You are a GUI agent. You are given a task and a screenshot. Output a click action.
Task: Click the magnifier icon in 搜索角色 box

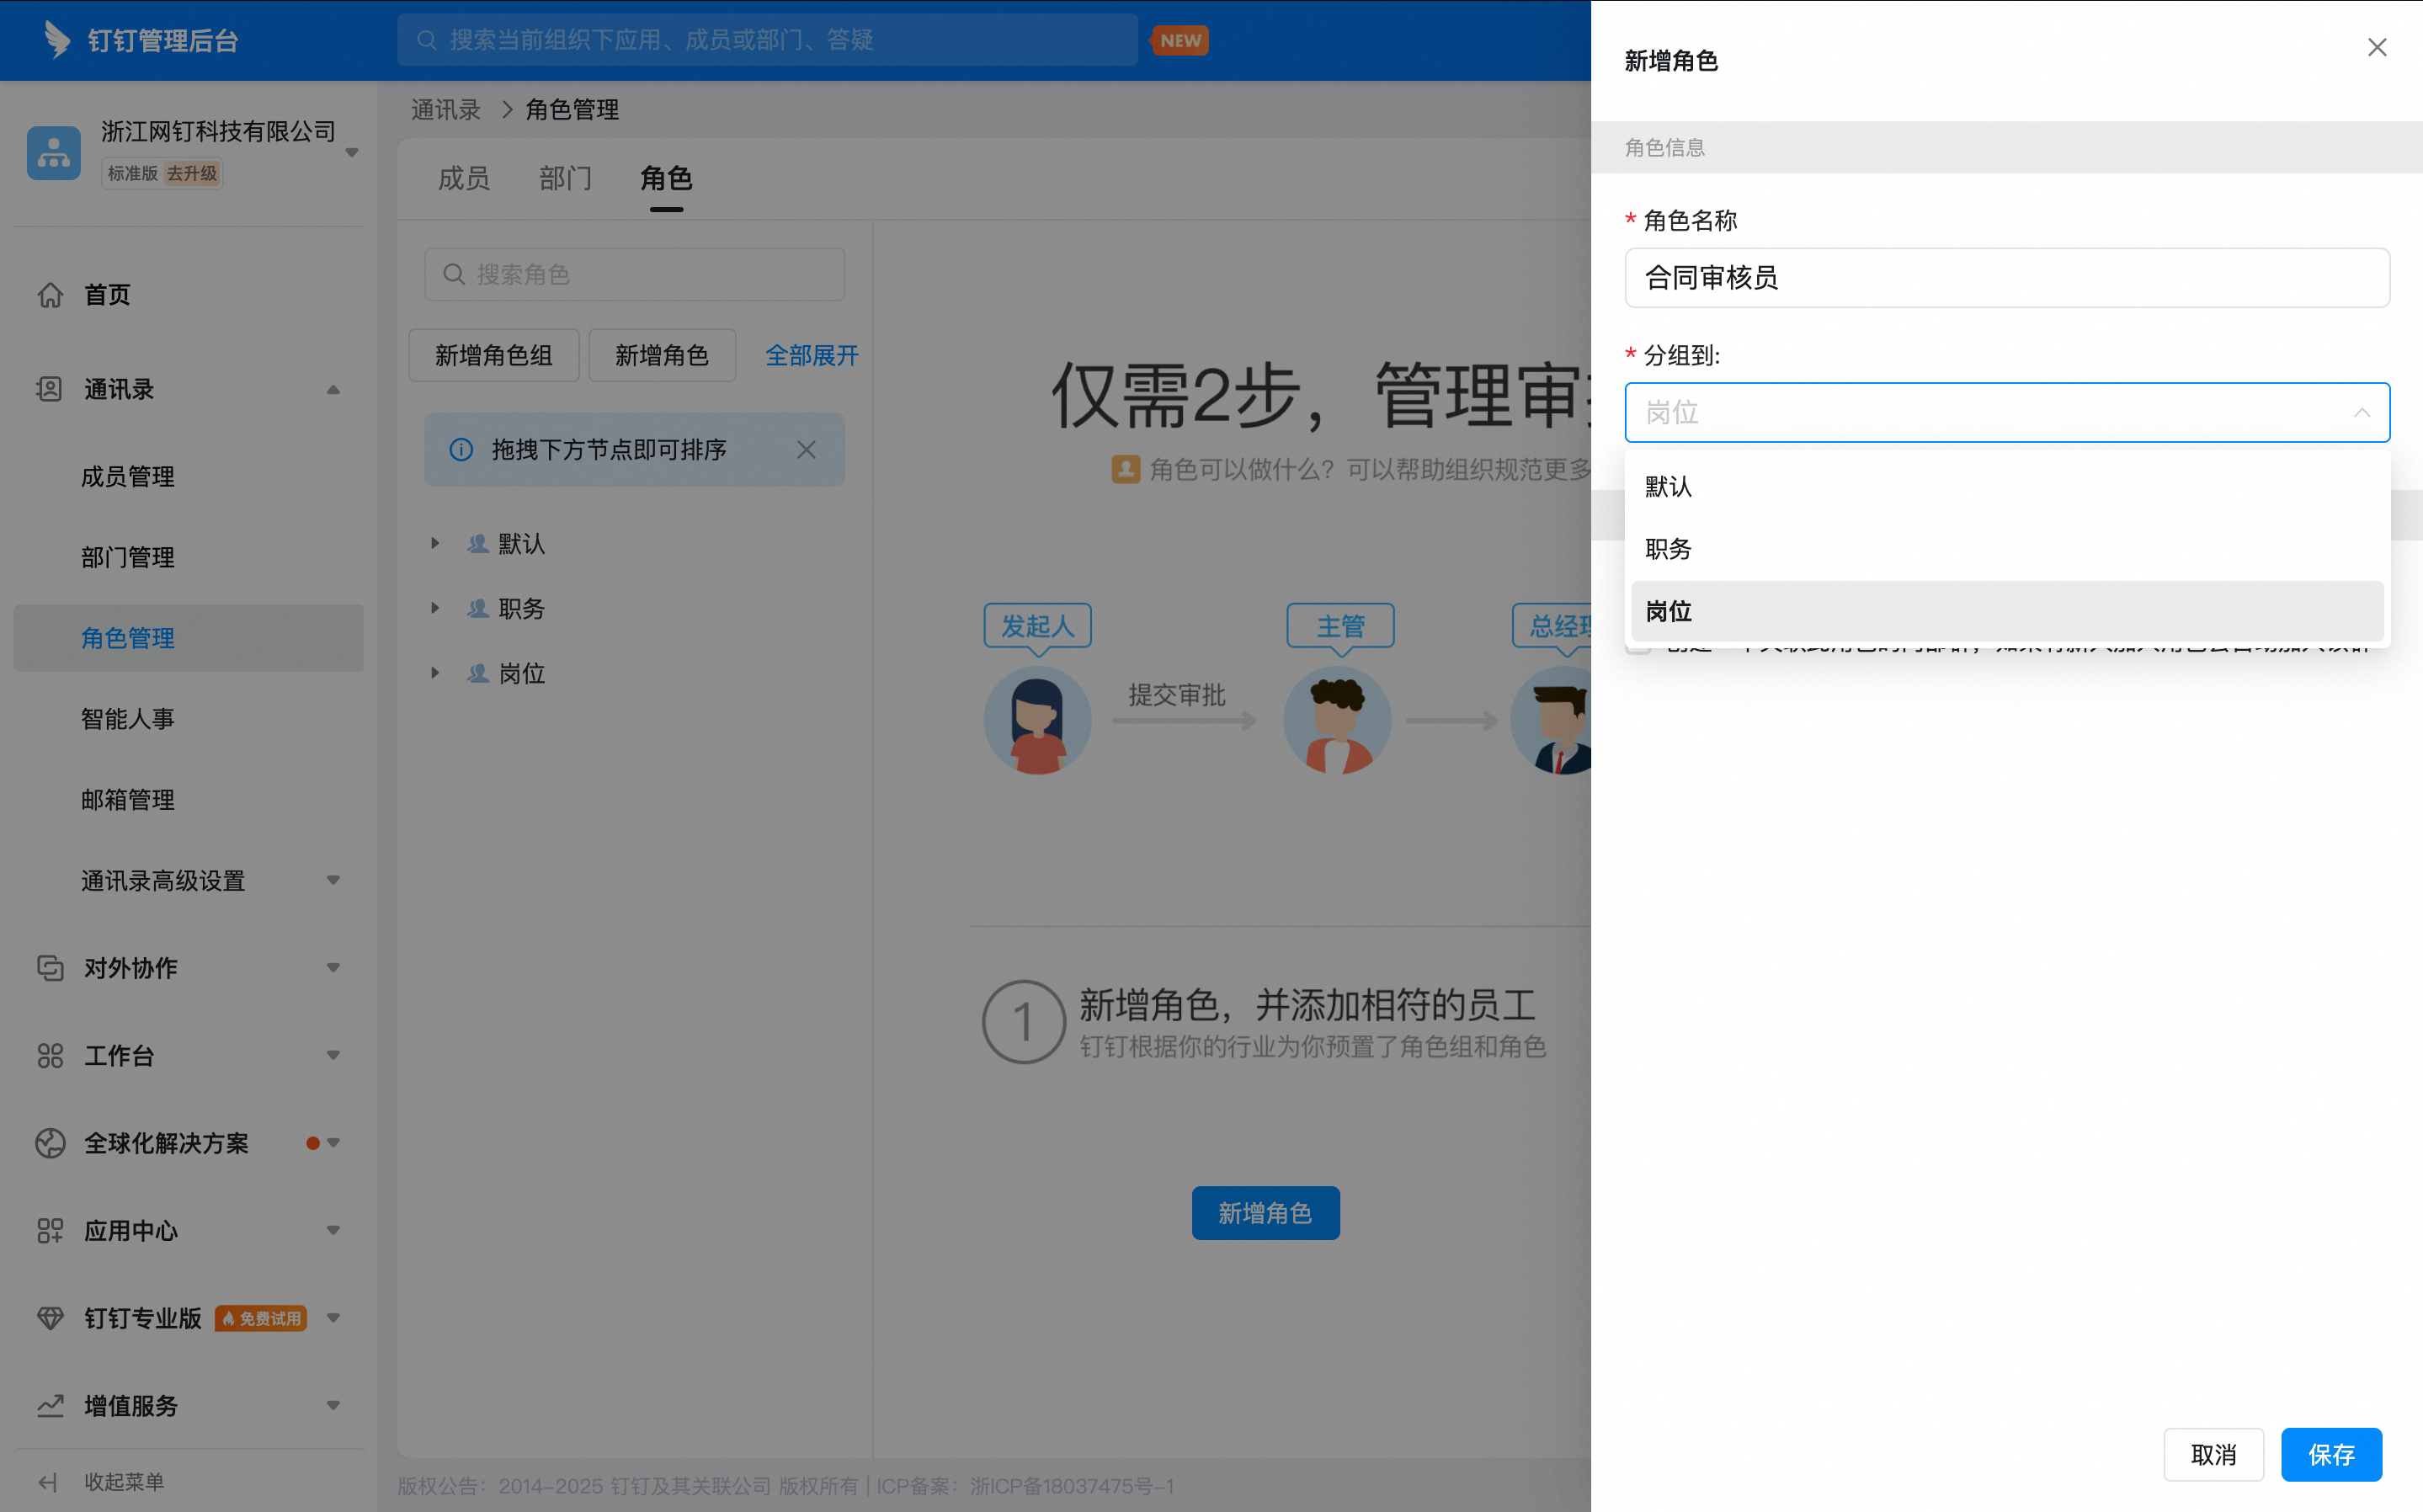tap(454, 274)
